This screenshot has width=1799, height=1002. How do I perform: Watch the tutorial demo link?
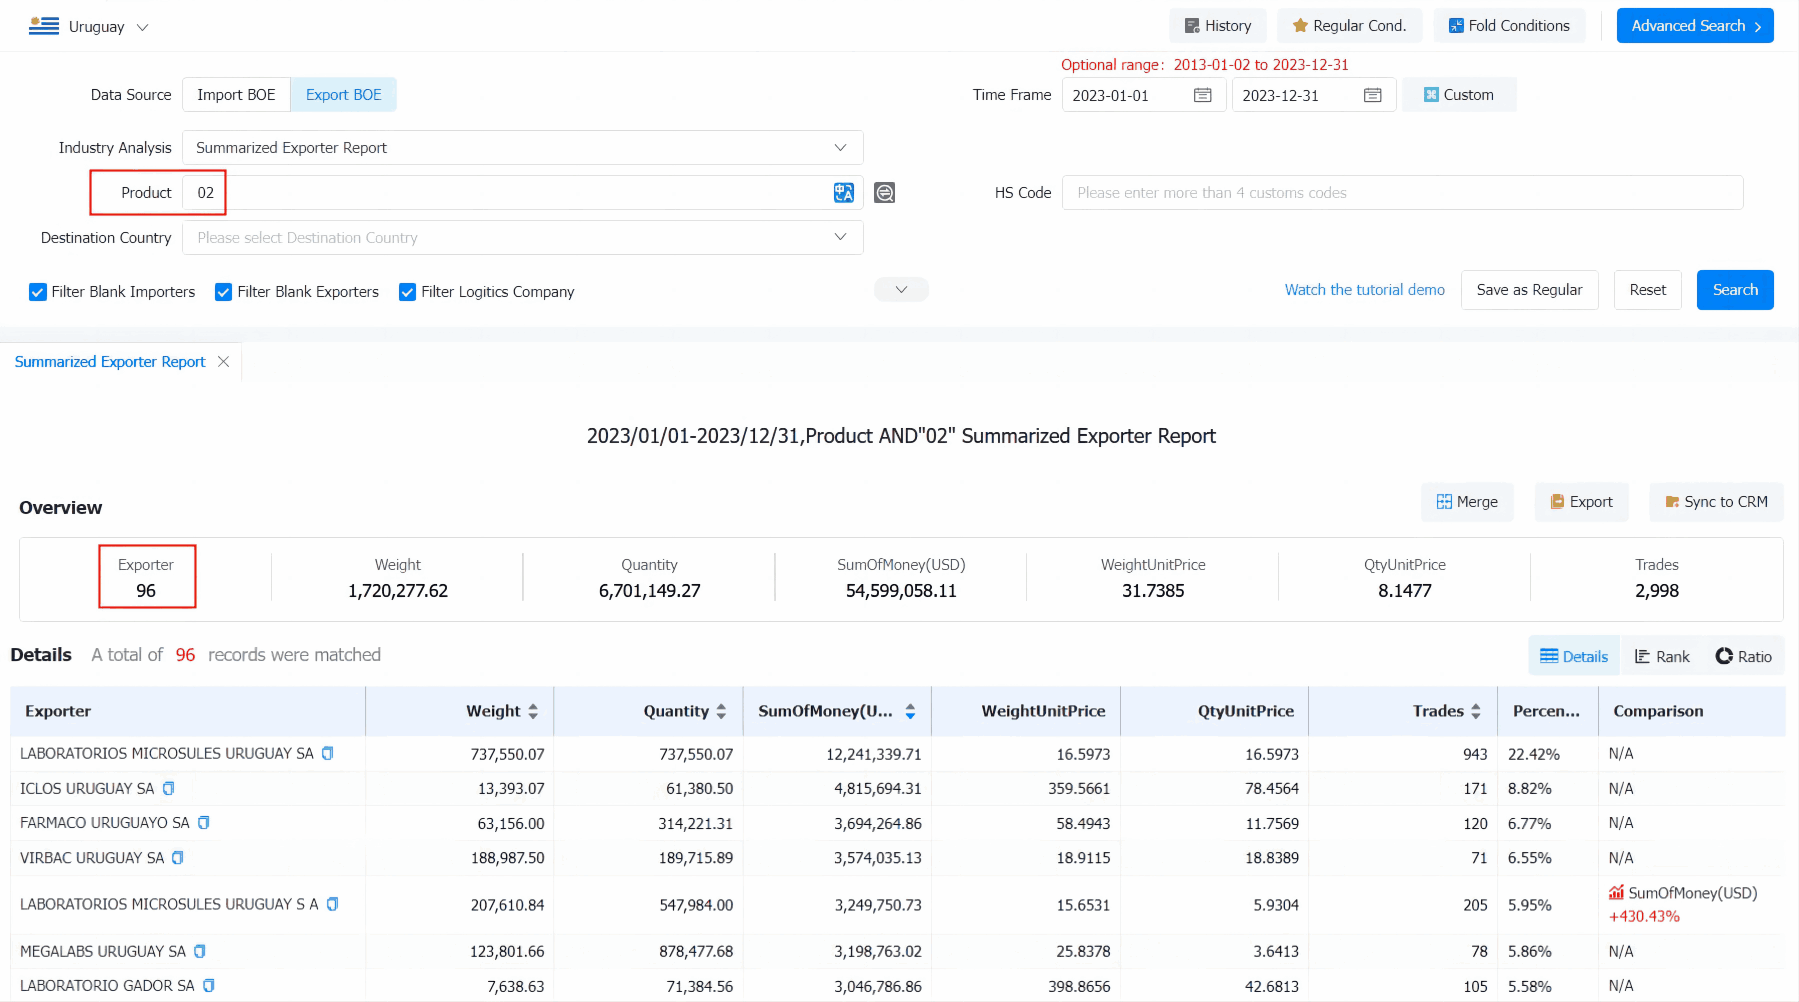point(1364,290)
